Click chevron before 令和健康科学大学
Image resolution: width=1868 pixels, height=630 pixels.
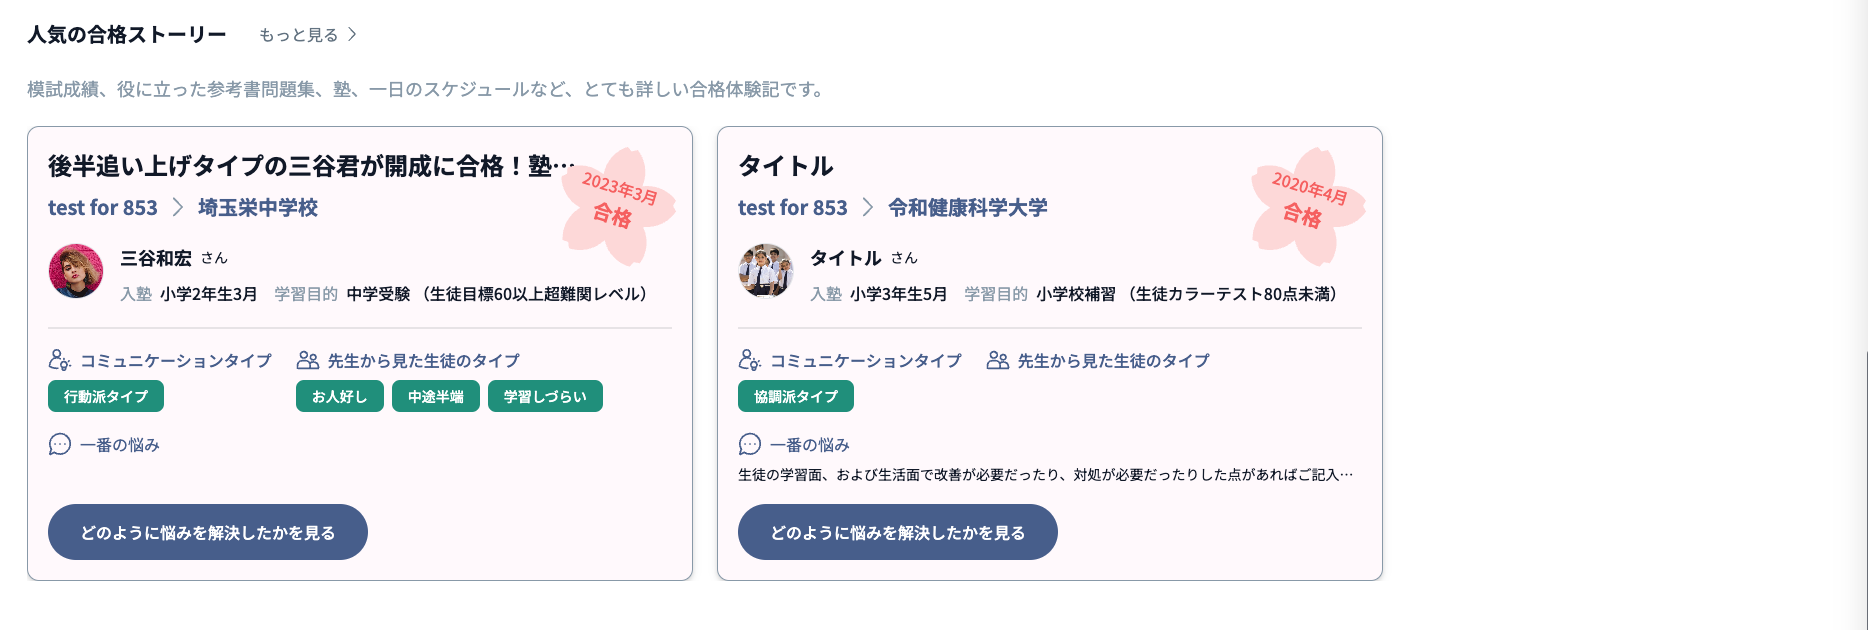coord(868,207)
